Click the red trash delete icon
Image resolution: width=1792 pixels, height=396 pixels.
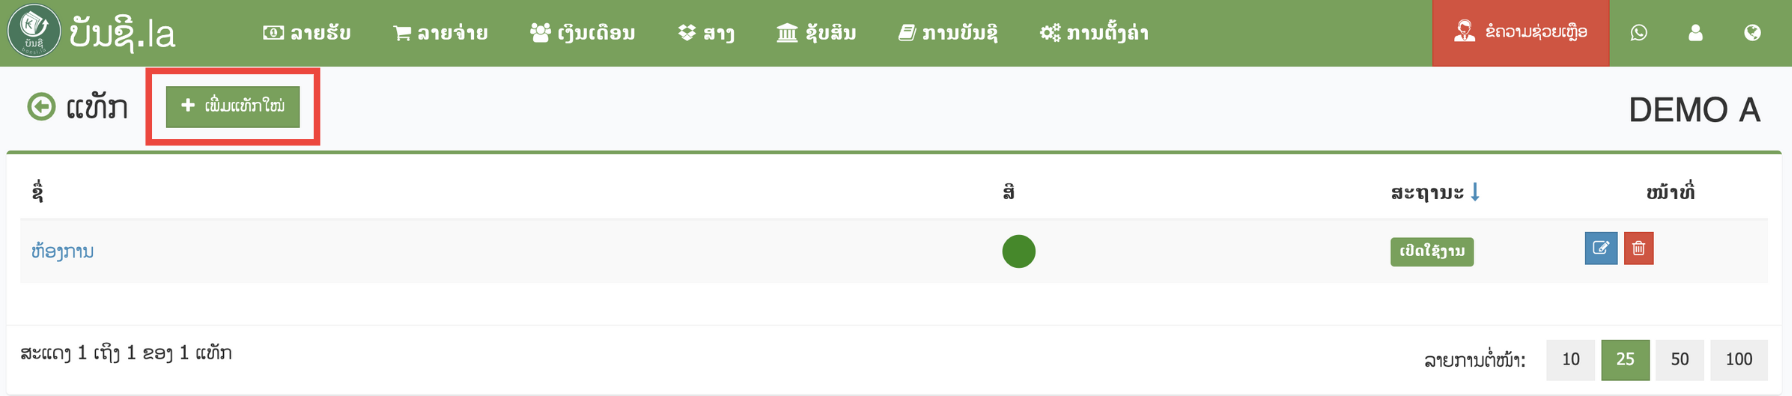pos(1638,248)
